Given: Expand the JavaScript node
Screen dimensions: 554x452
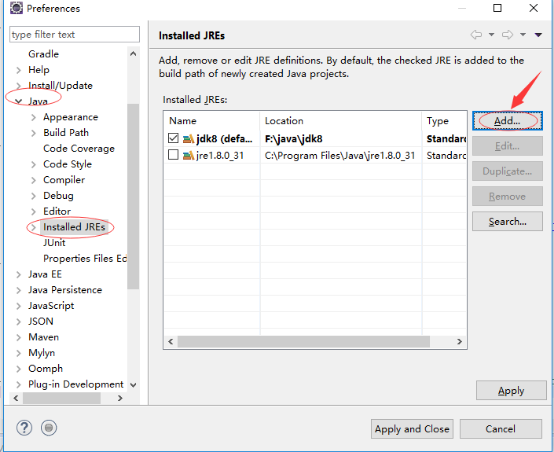Looking at the screenshot, I should [19, 306].
